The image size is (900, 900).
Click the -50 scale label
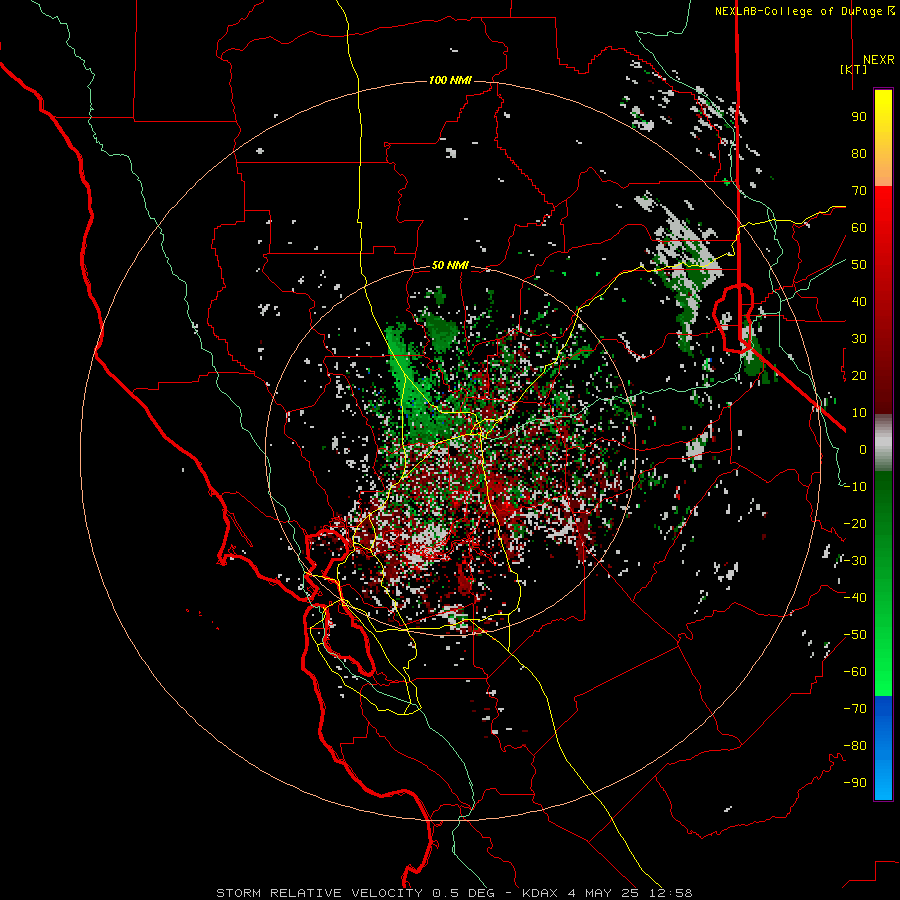coord(855,635)
